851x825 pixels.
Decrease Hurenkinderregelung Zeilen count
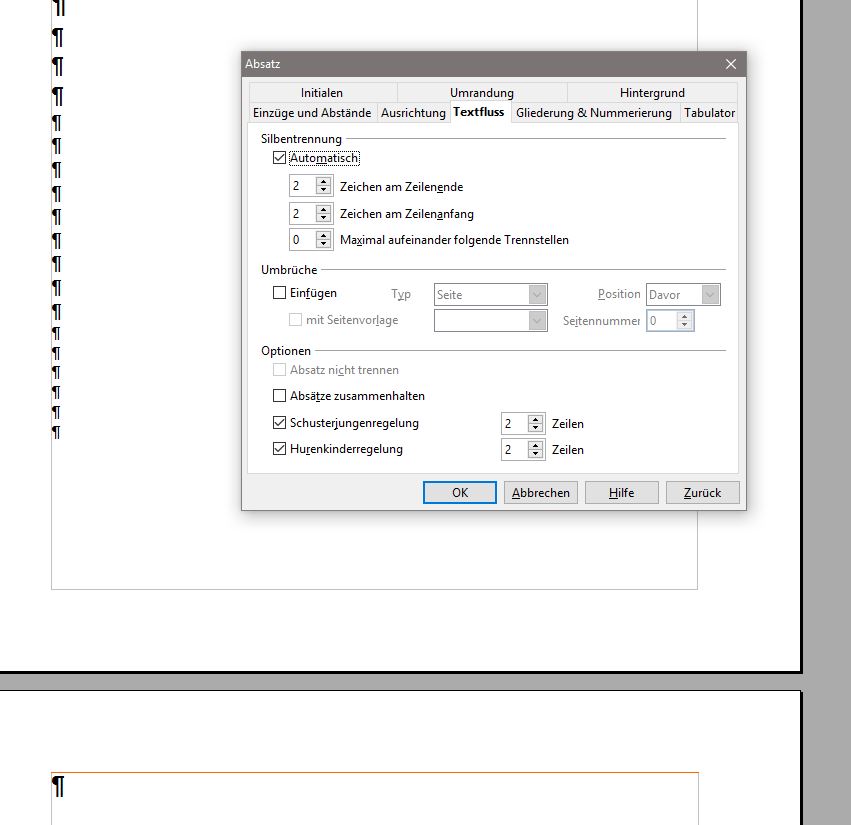(x=536, y=453)
